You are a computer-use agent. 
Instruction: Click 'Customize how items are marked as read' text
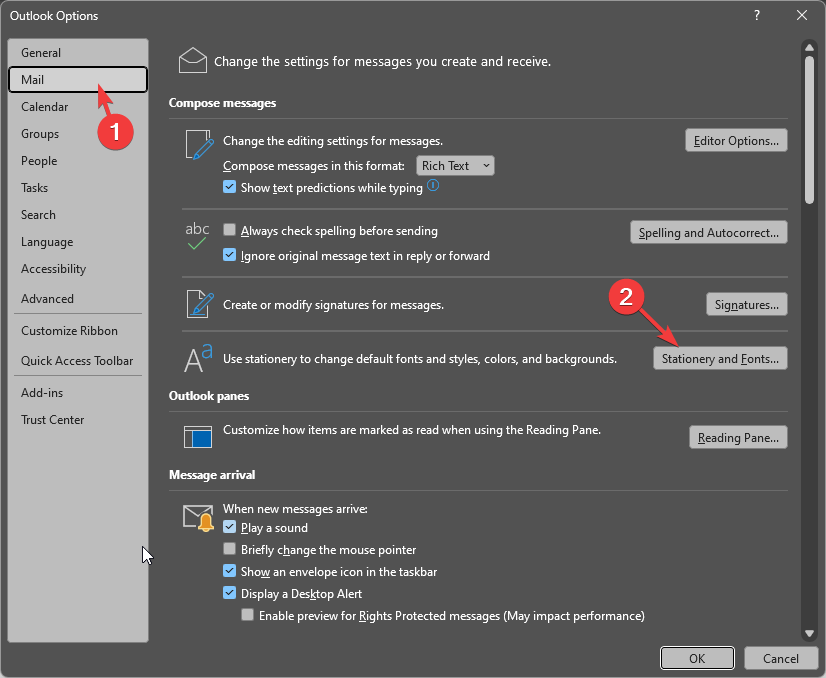(x=412, y=430)
